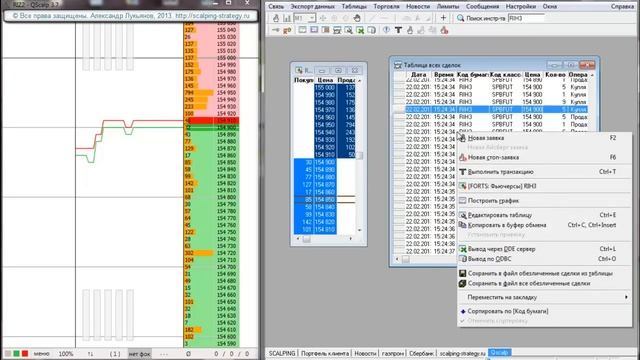Open the Экспорт данных menu
Viewport: 640px width, 360px height.
[313, 7]
